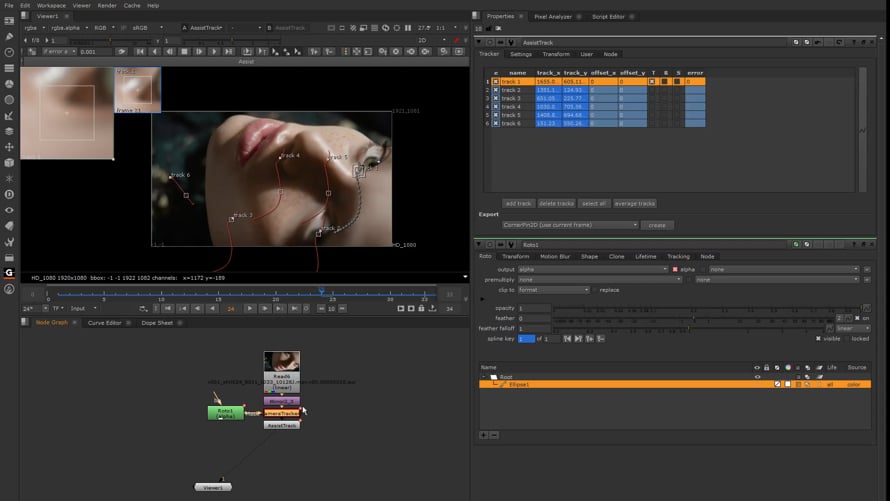
Task: Toggle the visible checkbox in Roto panel
Action: coord(818,338)
